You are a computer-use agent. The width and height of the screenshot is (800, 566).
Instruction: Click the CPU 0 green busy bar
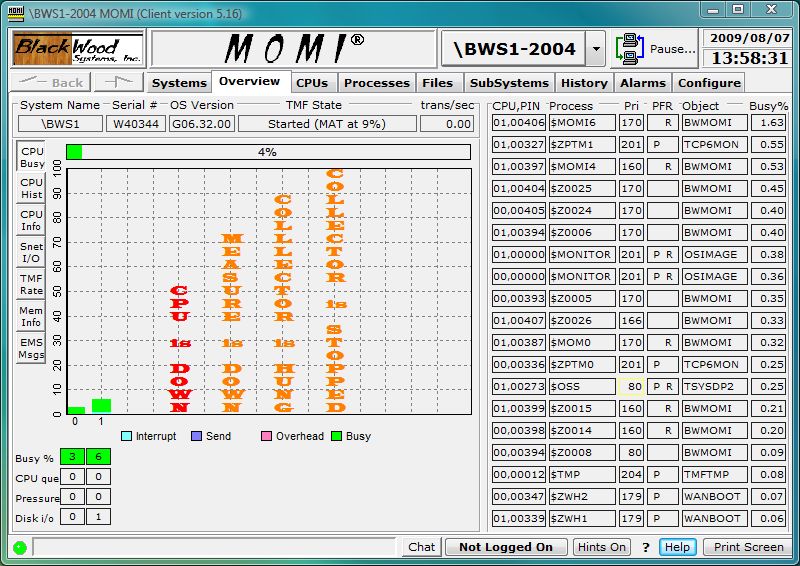click(x=76, y=410)
